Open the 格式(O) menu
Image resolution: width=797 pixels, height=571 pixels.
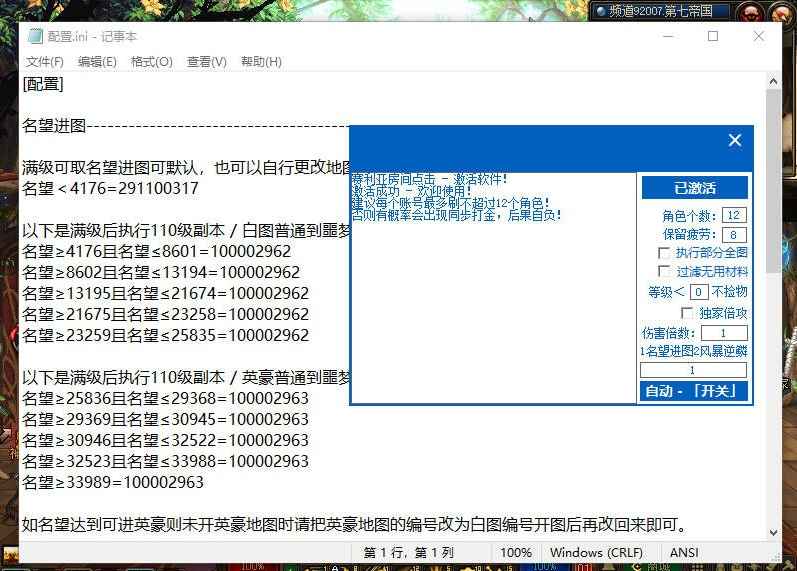coord(151,62)
